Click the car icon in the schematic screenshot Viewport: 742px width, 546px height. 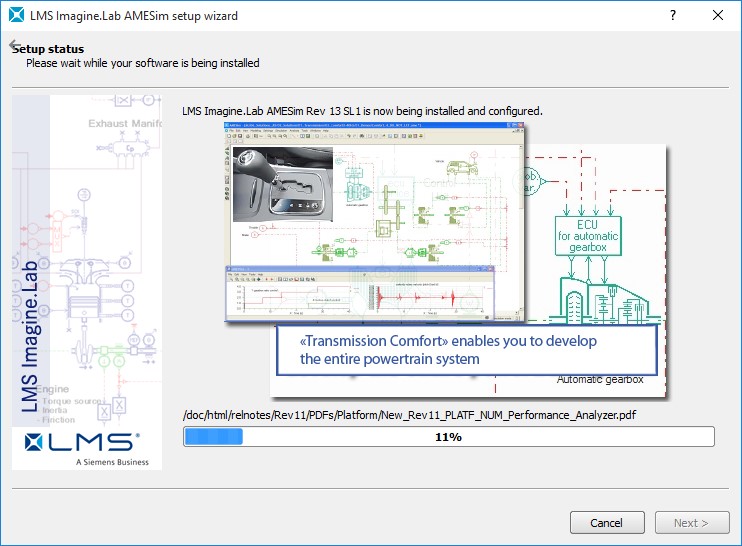click(x=459, y=167)
